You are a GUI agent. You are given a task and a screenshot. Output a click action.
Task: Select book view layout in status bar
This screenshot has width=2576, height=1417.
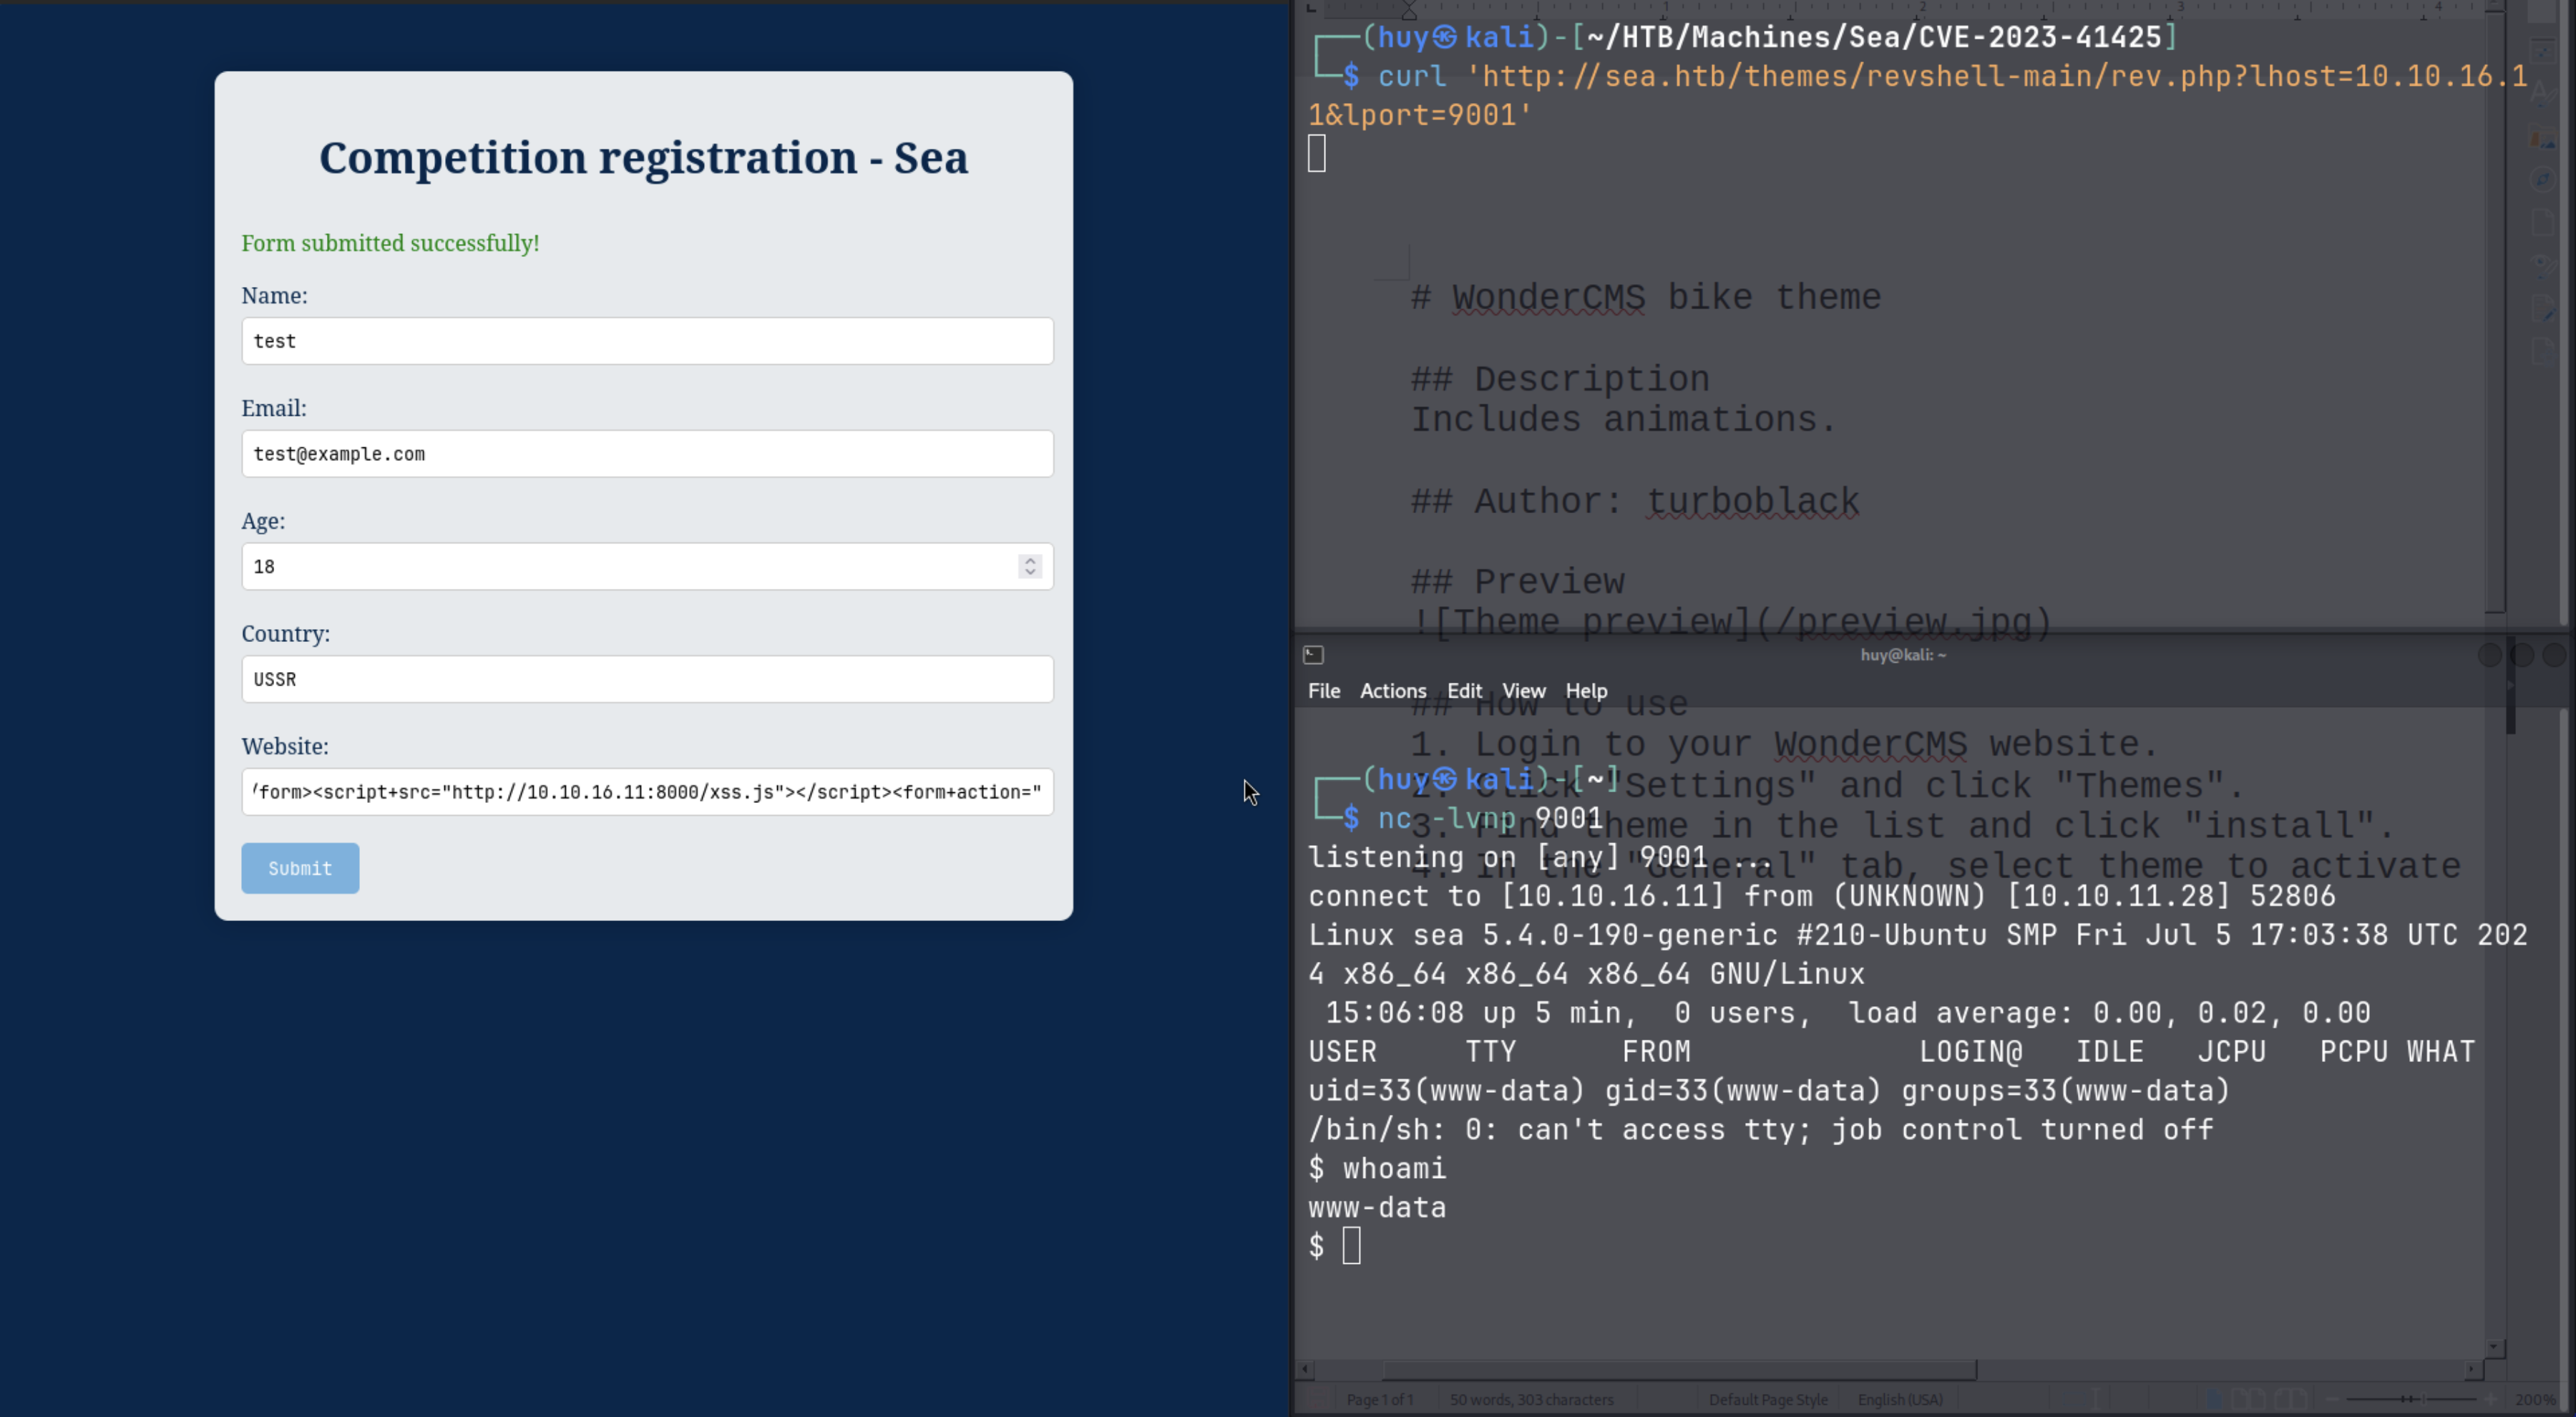pos(2291,1399)
